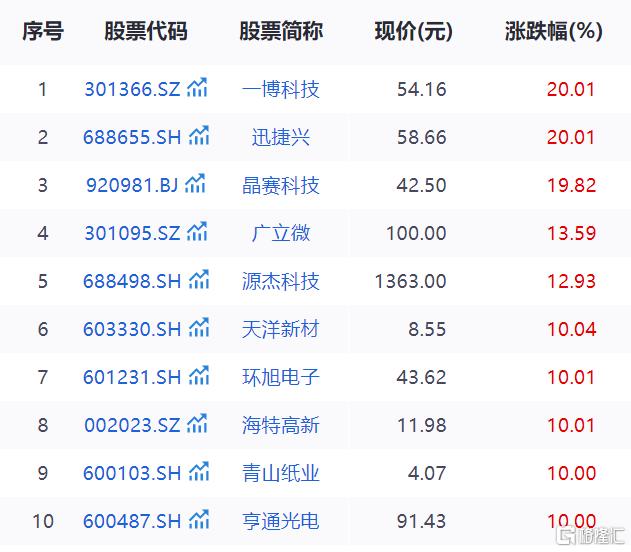Open chart icon beside 600103.SH
Screen dimensions: 631x552
coord(199,471)
